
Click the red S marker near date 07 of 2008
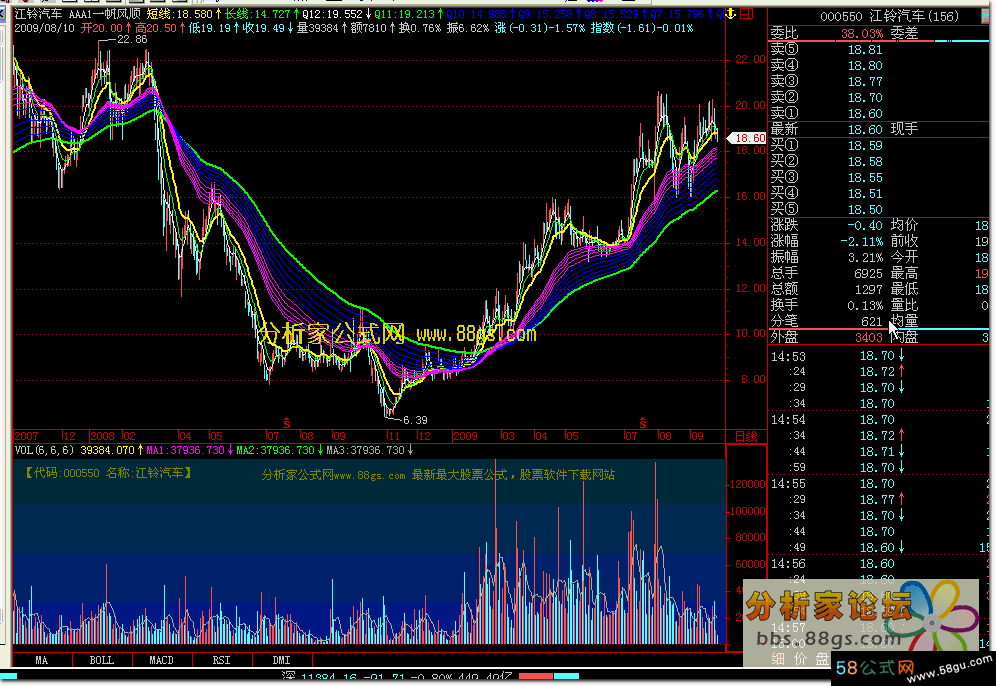(x=286, y=423)
